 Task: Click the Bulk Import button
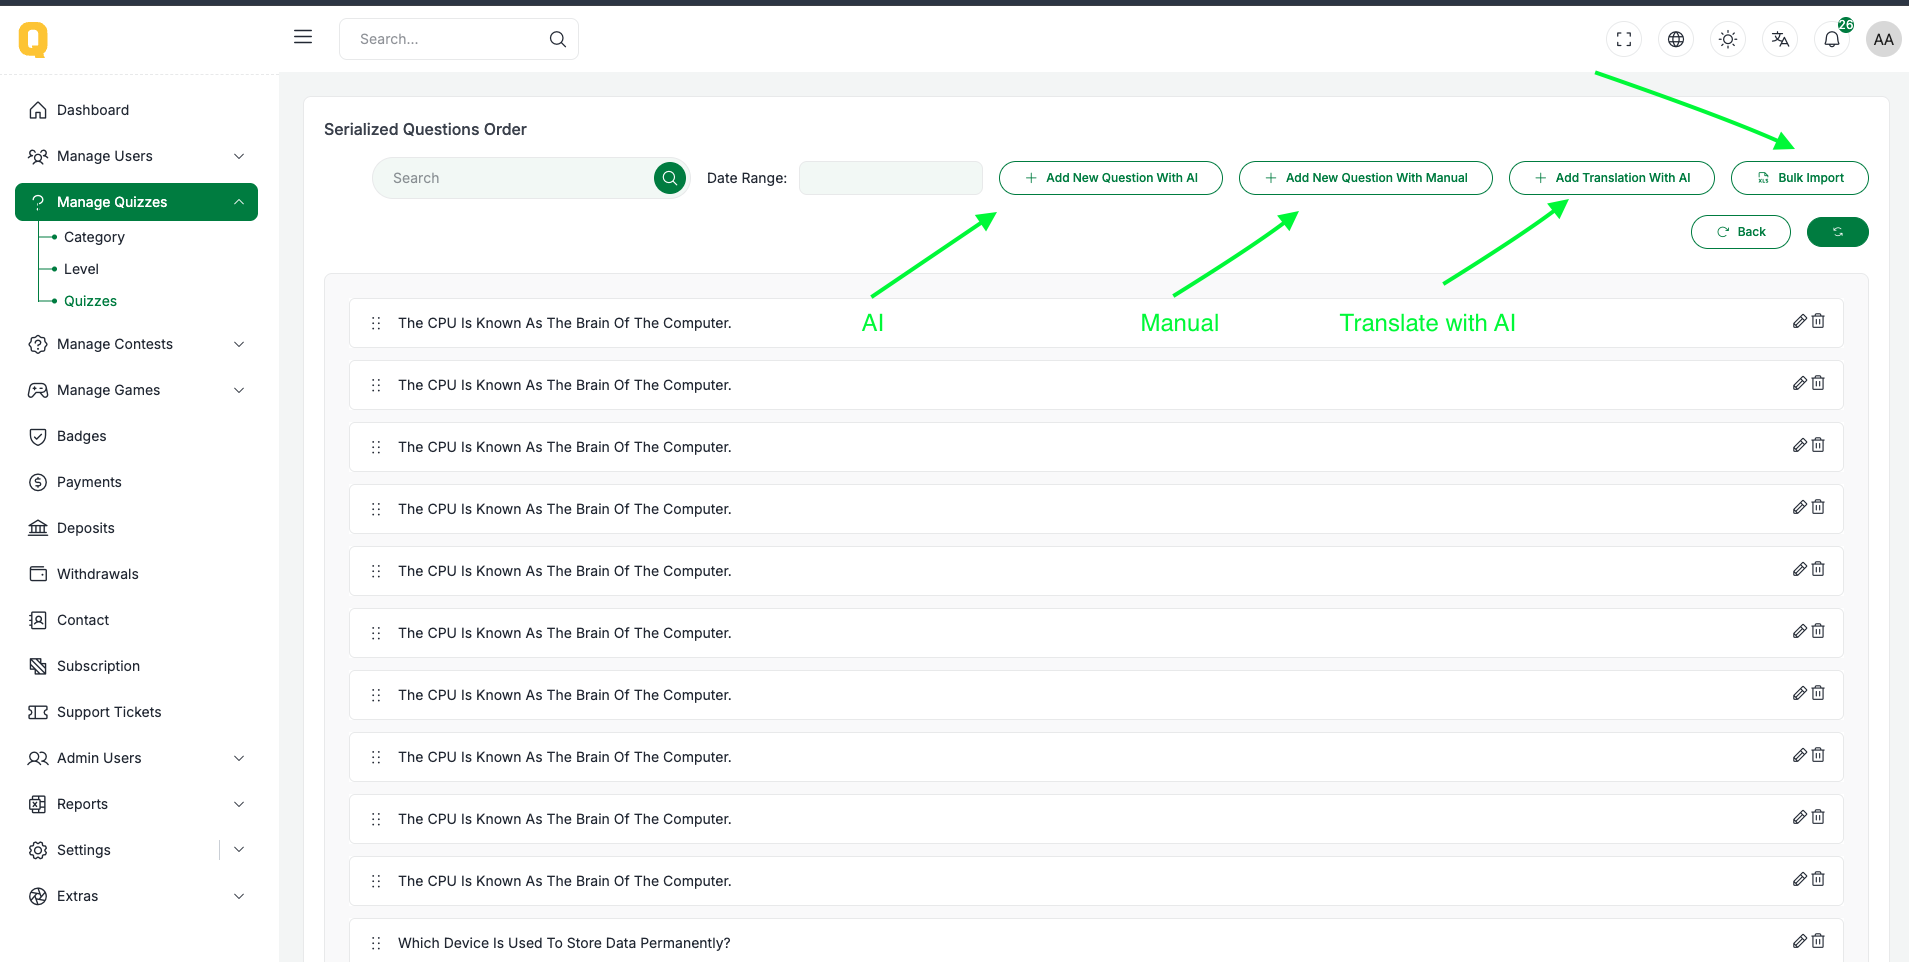point(1799,178)
